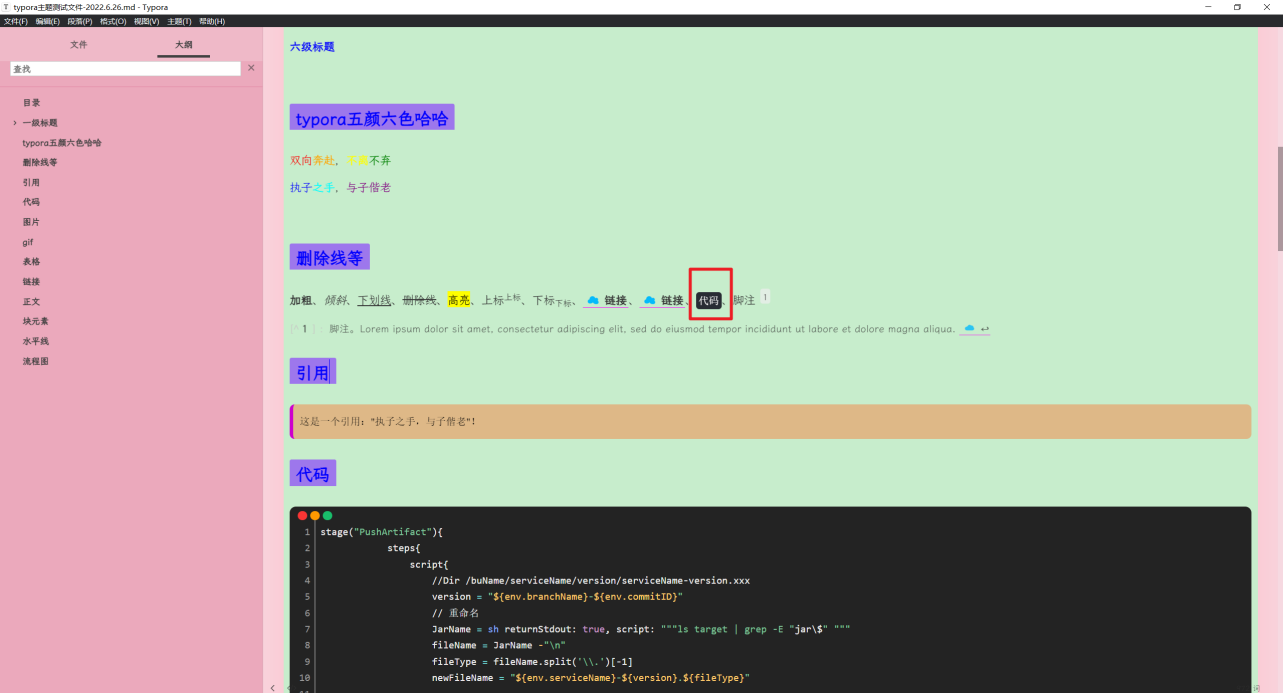Open the 编辑(E) menu
The height and width of the screenshot is (693, 1283).
point(47,21)
